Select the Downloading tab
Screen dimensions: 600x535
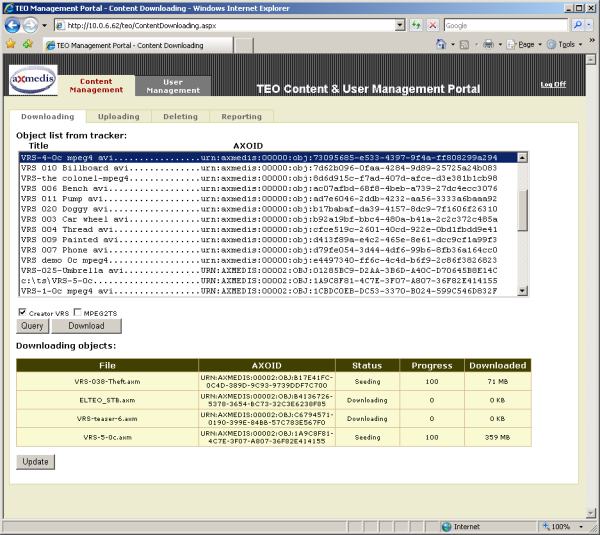48,116
